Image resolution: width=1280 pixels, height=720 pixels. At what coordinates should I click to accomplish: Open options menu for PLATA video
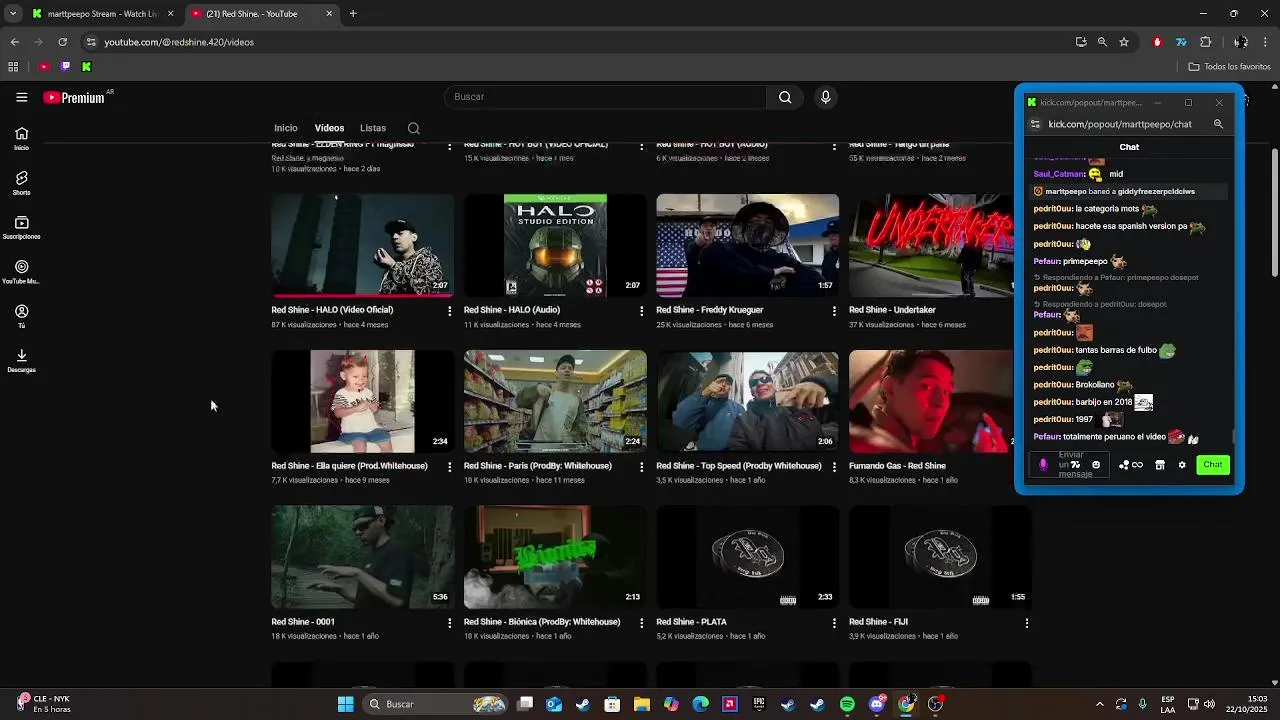(834, 623)
